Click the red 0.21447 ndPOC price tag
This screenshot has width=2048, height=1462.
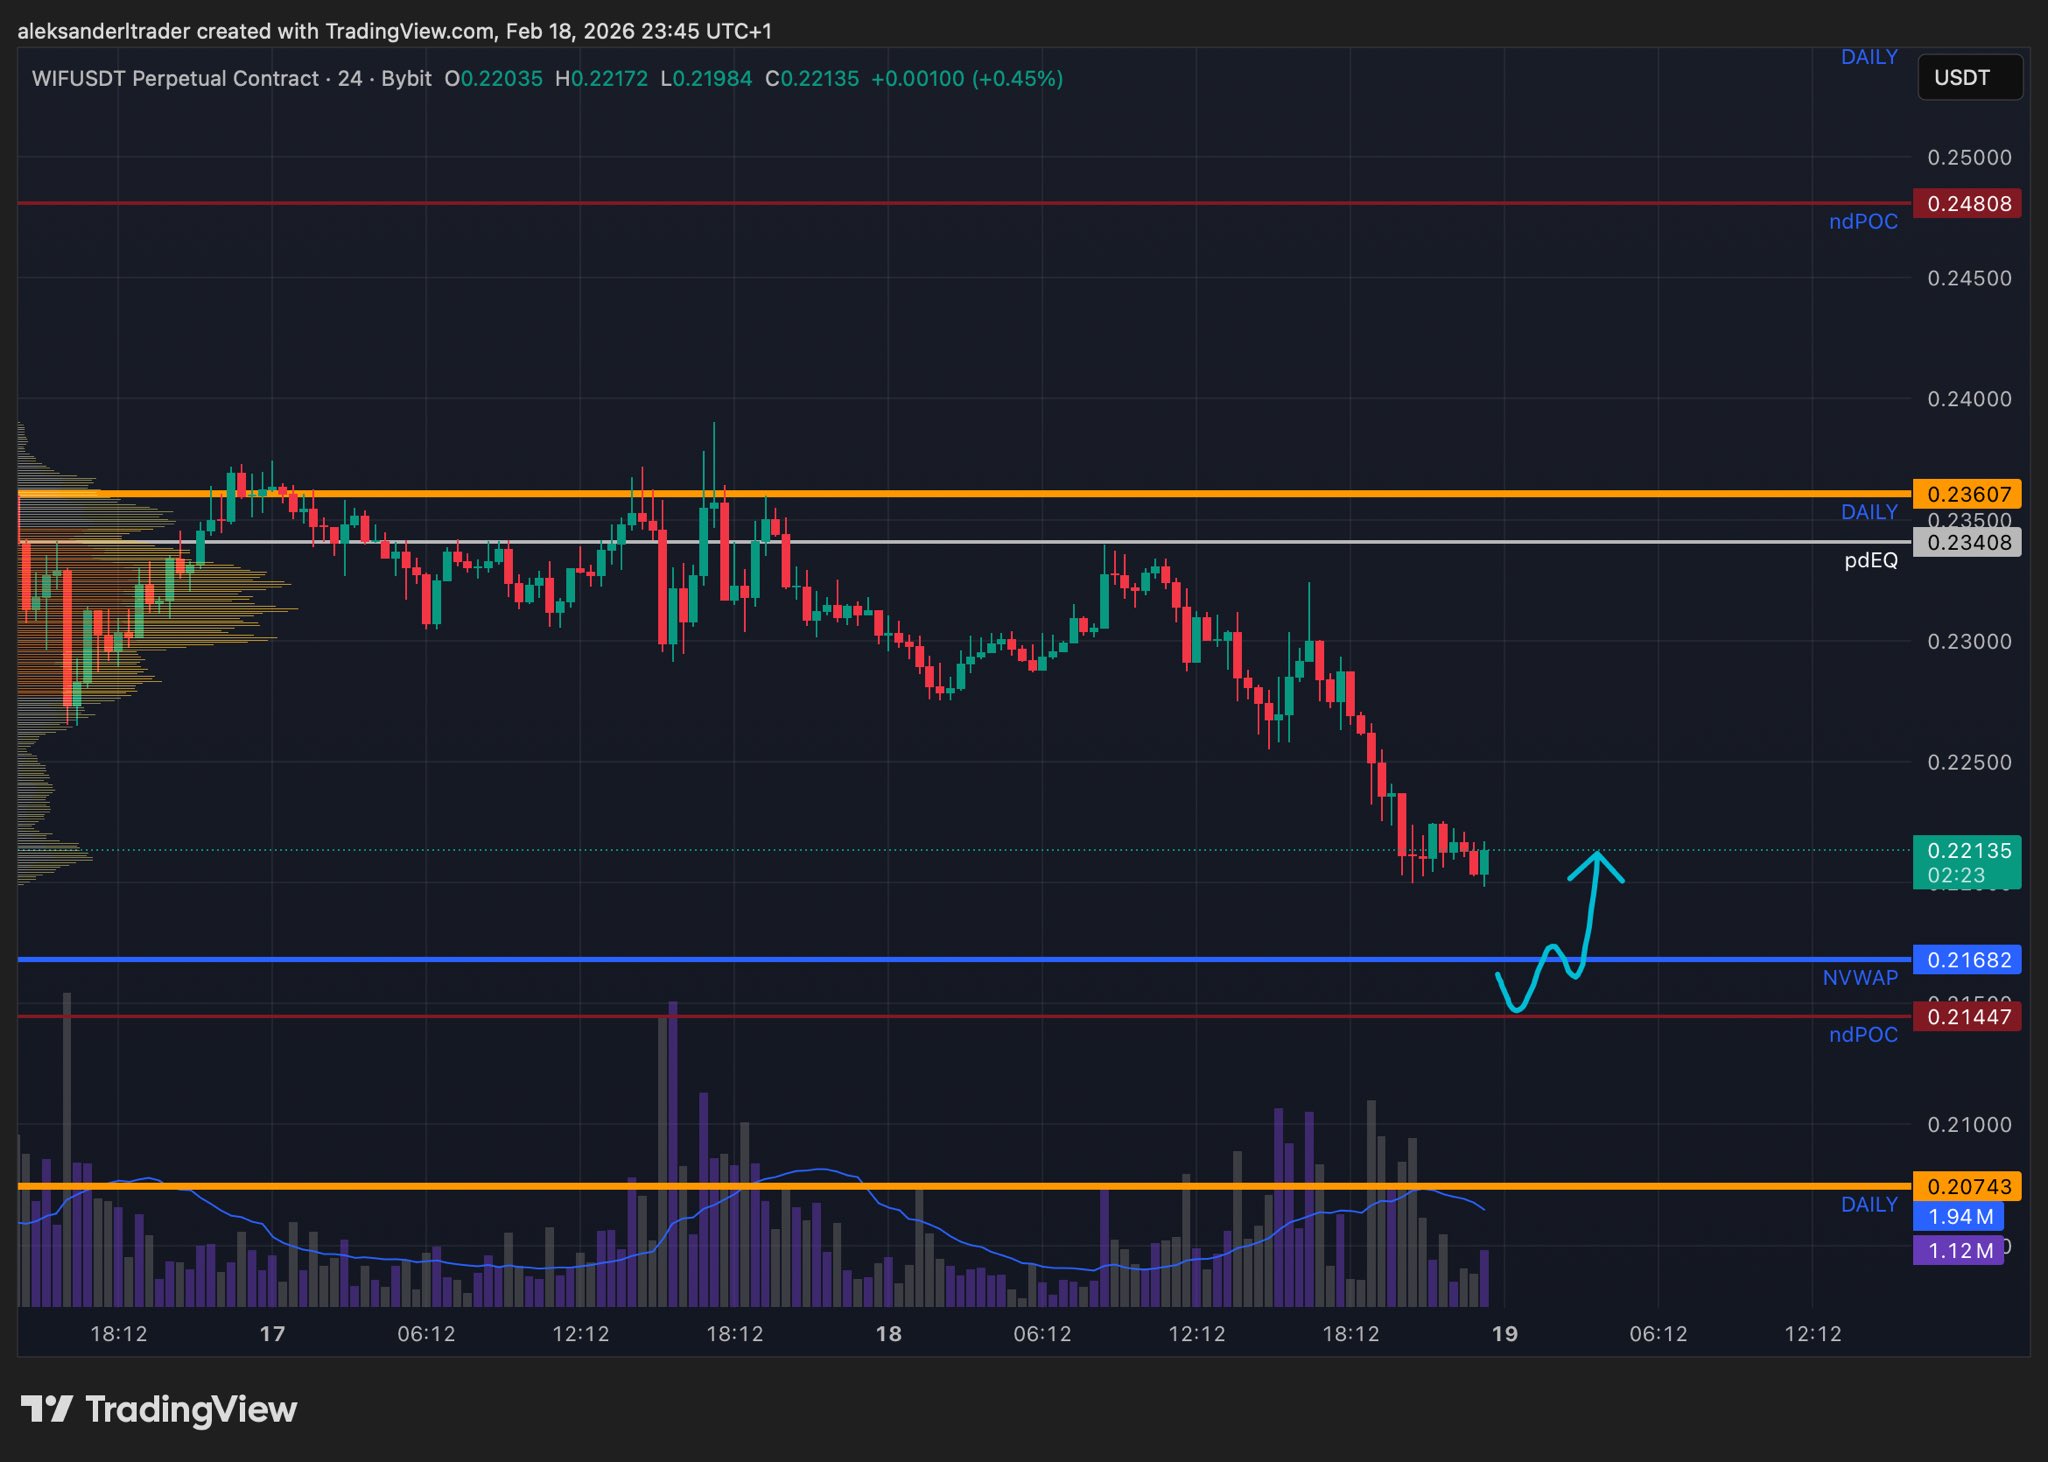pyautogui.click(x=1967, y=1017)
